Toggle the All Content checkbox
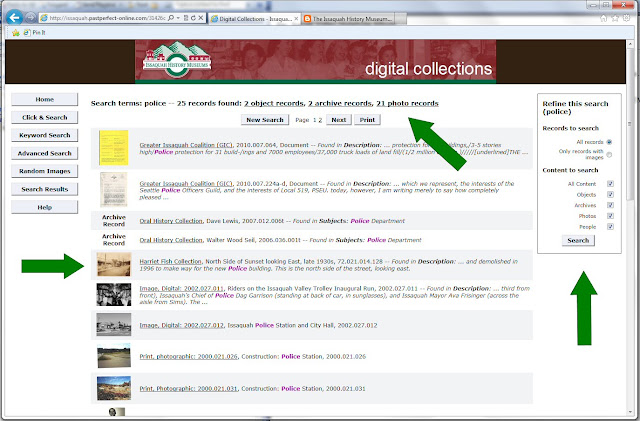Image resolution: width=640 pixels, height=421 pixels. 610,184
